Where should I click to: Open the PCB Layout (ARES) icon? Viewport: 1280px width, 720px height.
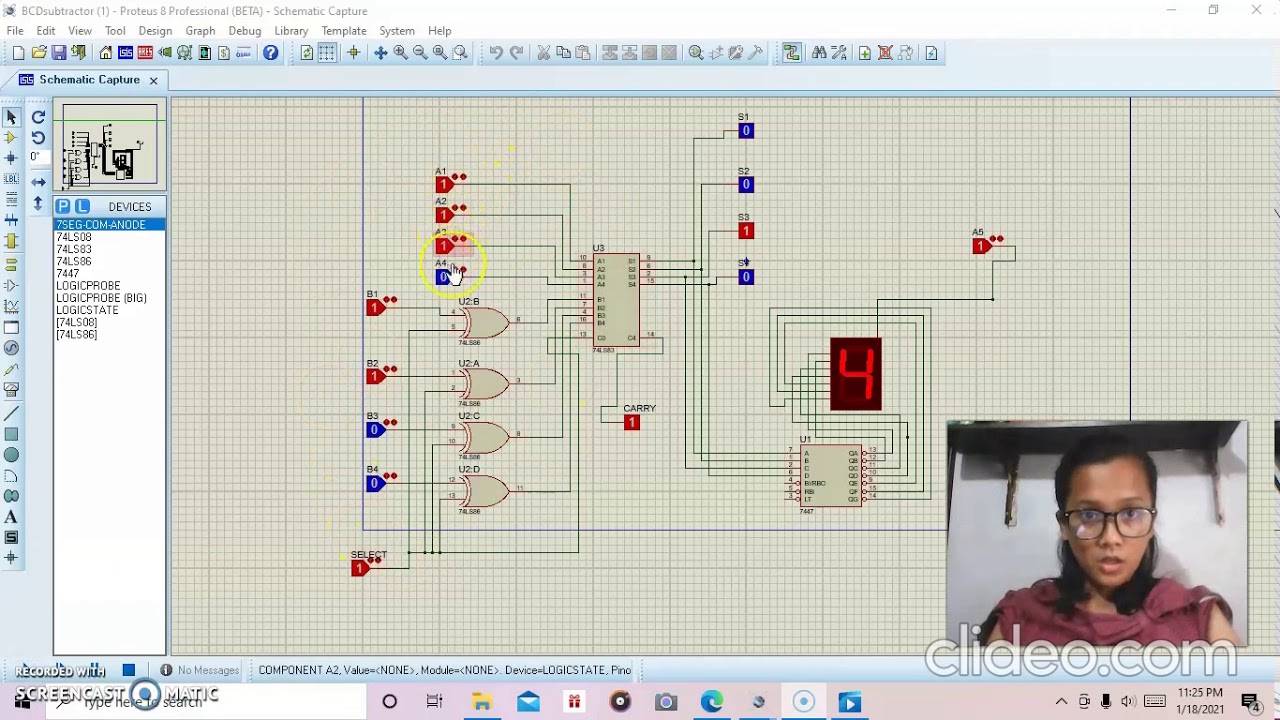(145, 53)
